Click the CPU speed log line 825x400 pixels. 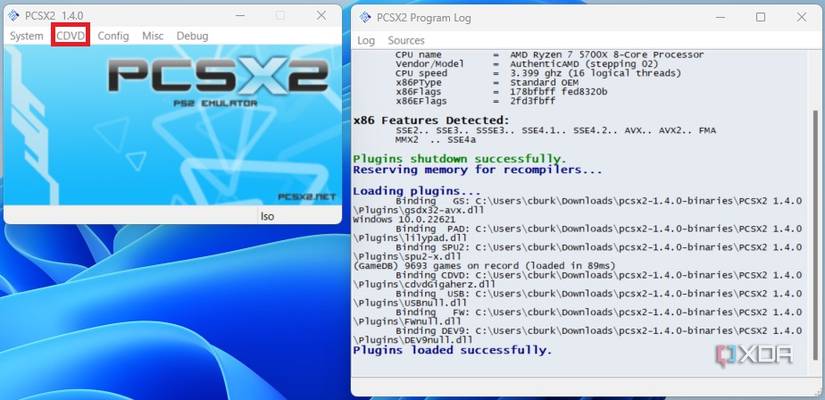coord(538,73)
